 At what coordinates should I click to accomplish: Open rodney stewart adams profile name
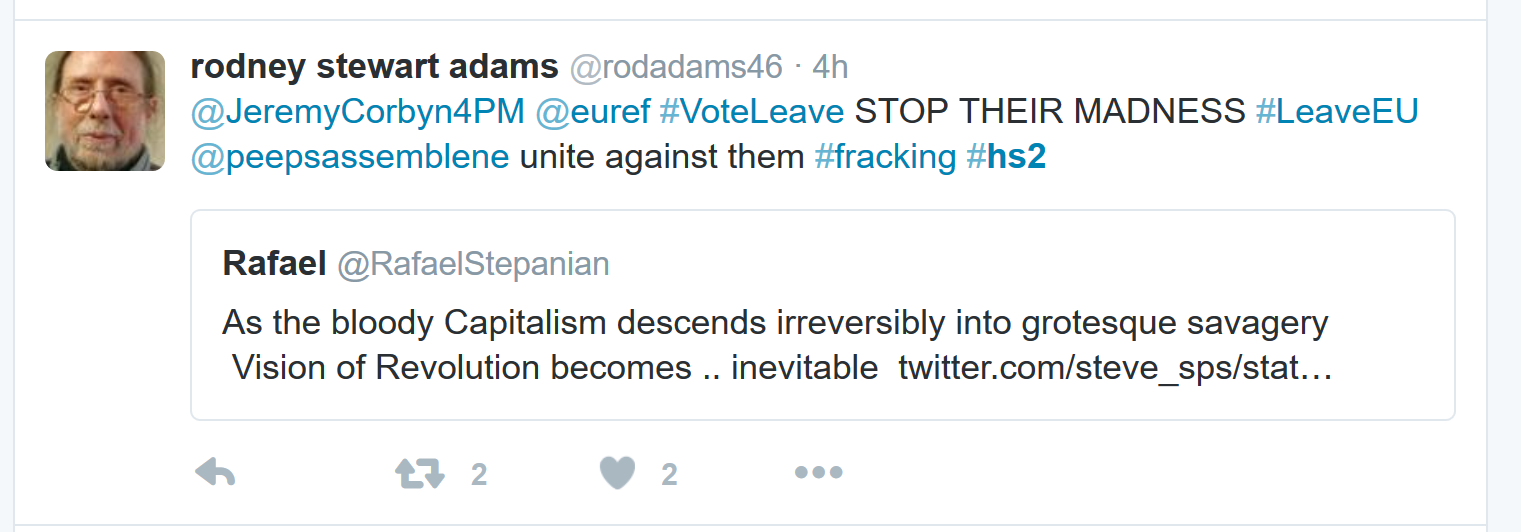tap(374, 67)
